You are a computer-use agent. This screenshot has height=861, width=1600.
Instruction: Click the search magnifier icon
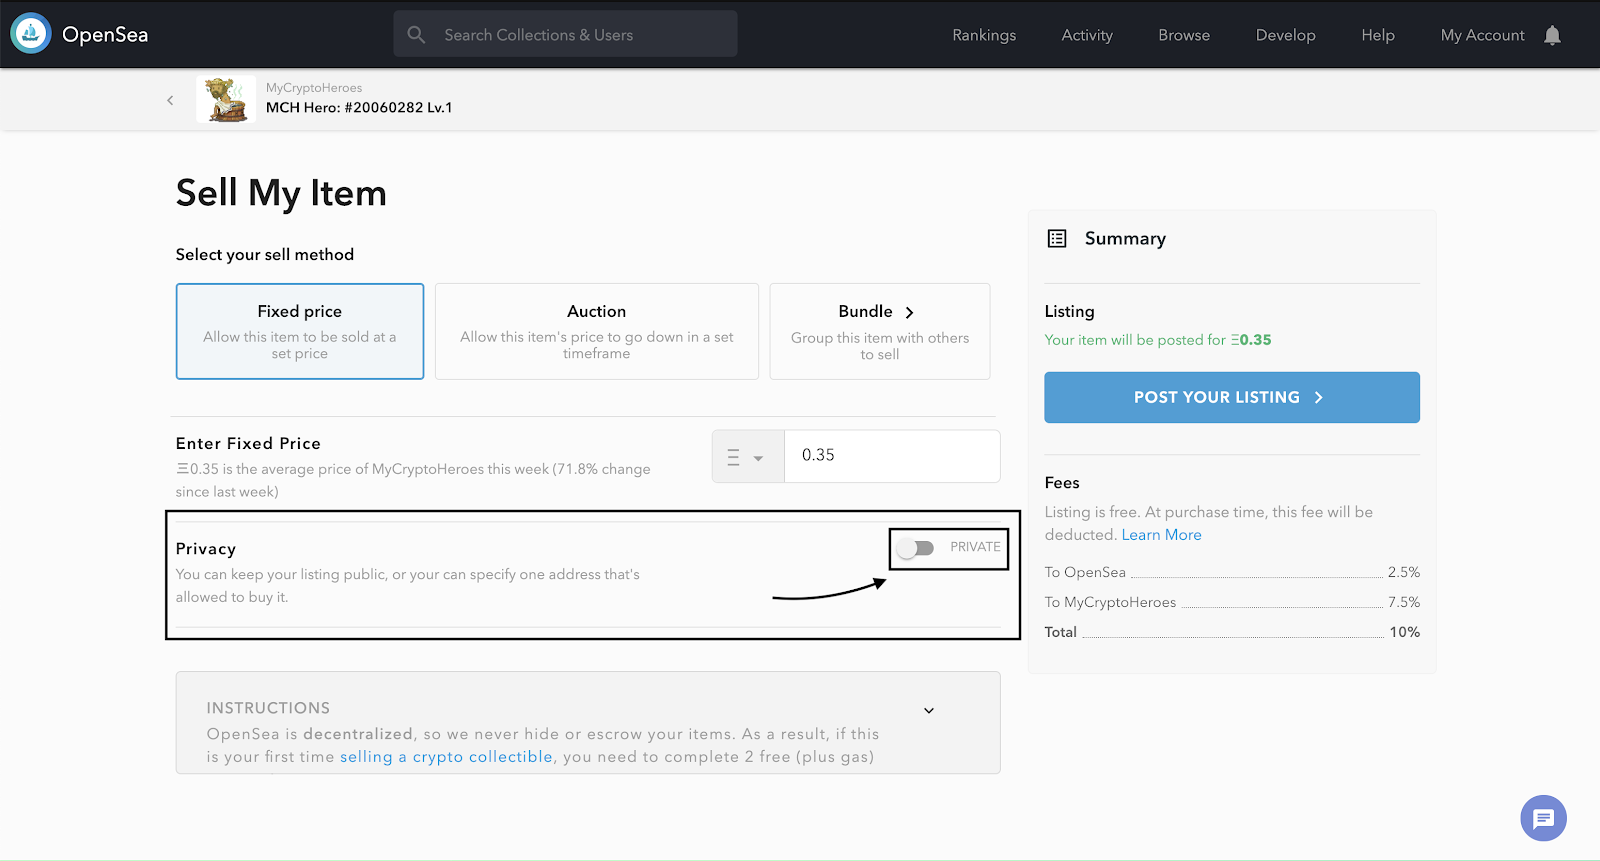tap(416, 35)
